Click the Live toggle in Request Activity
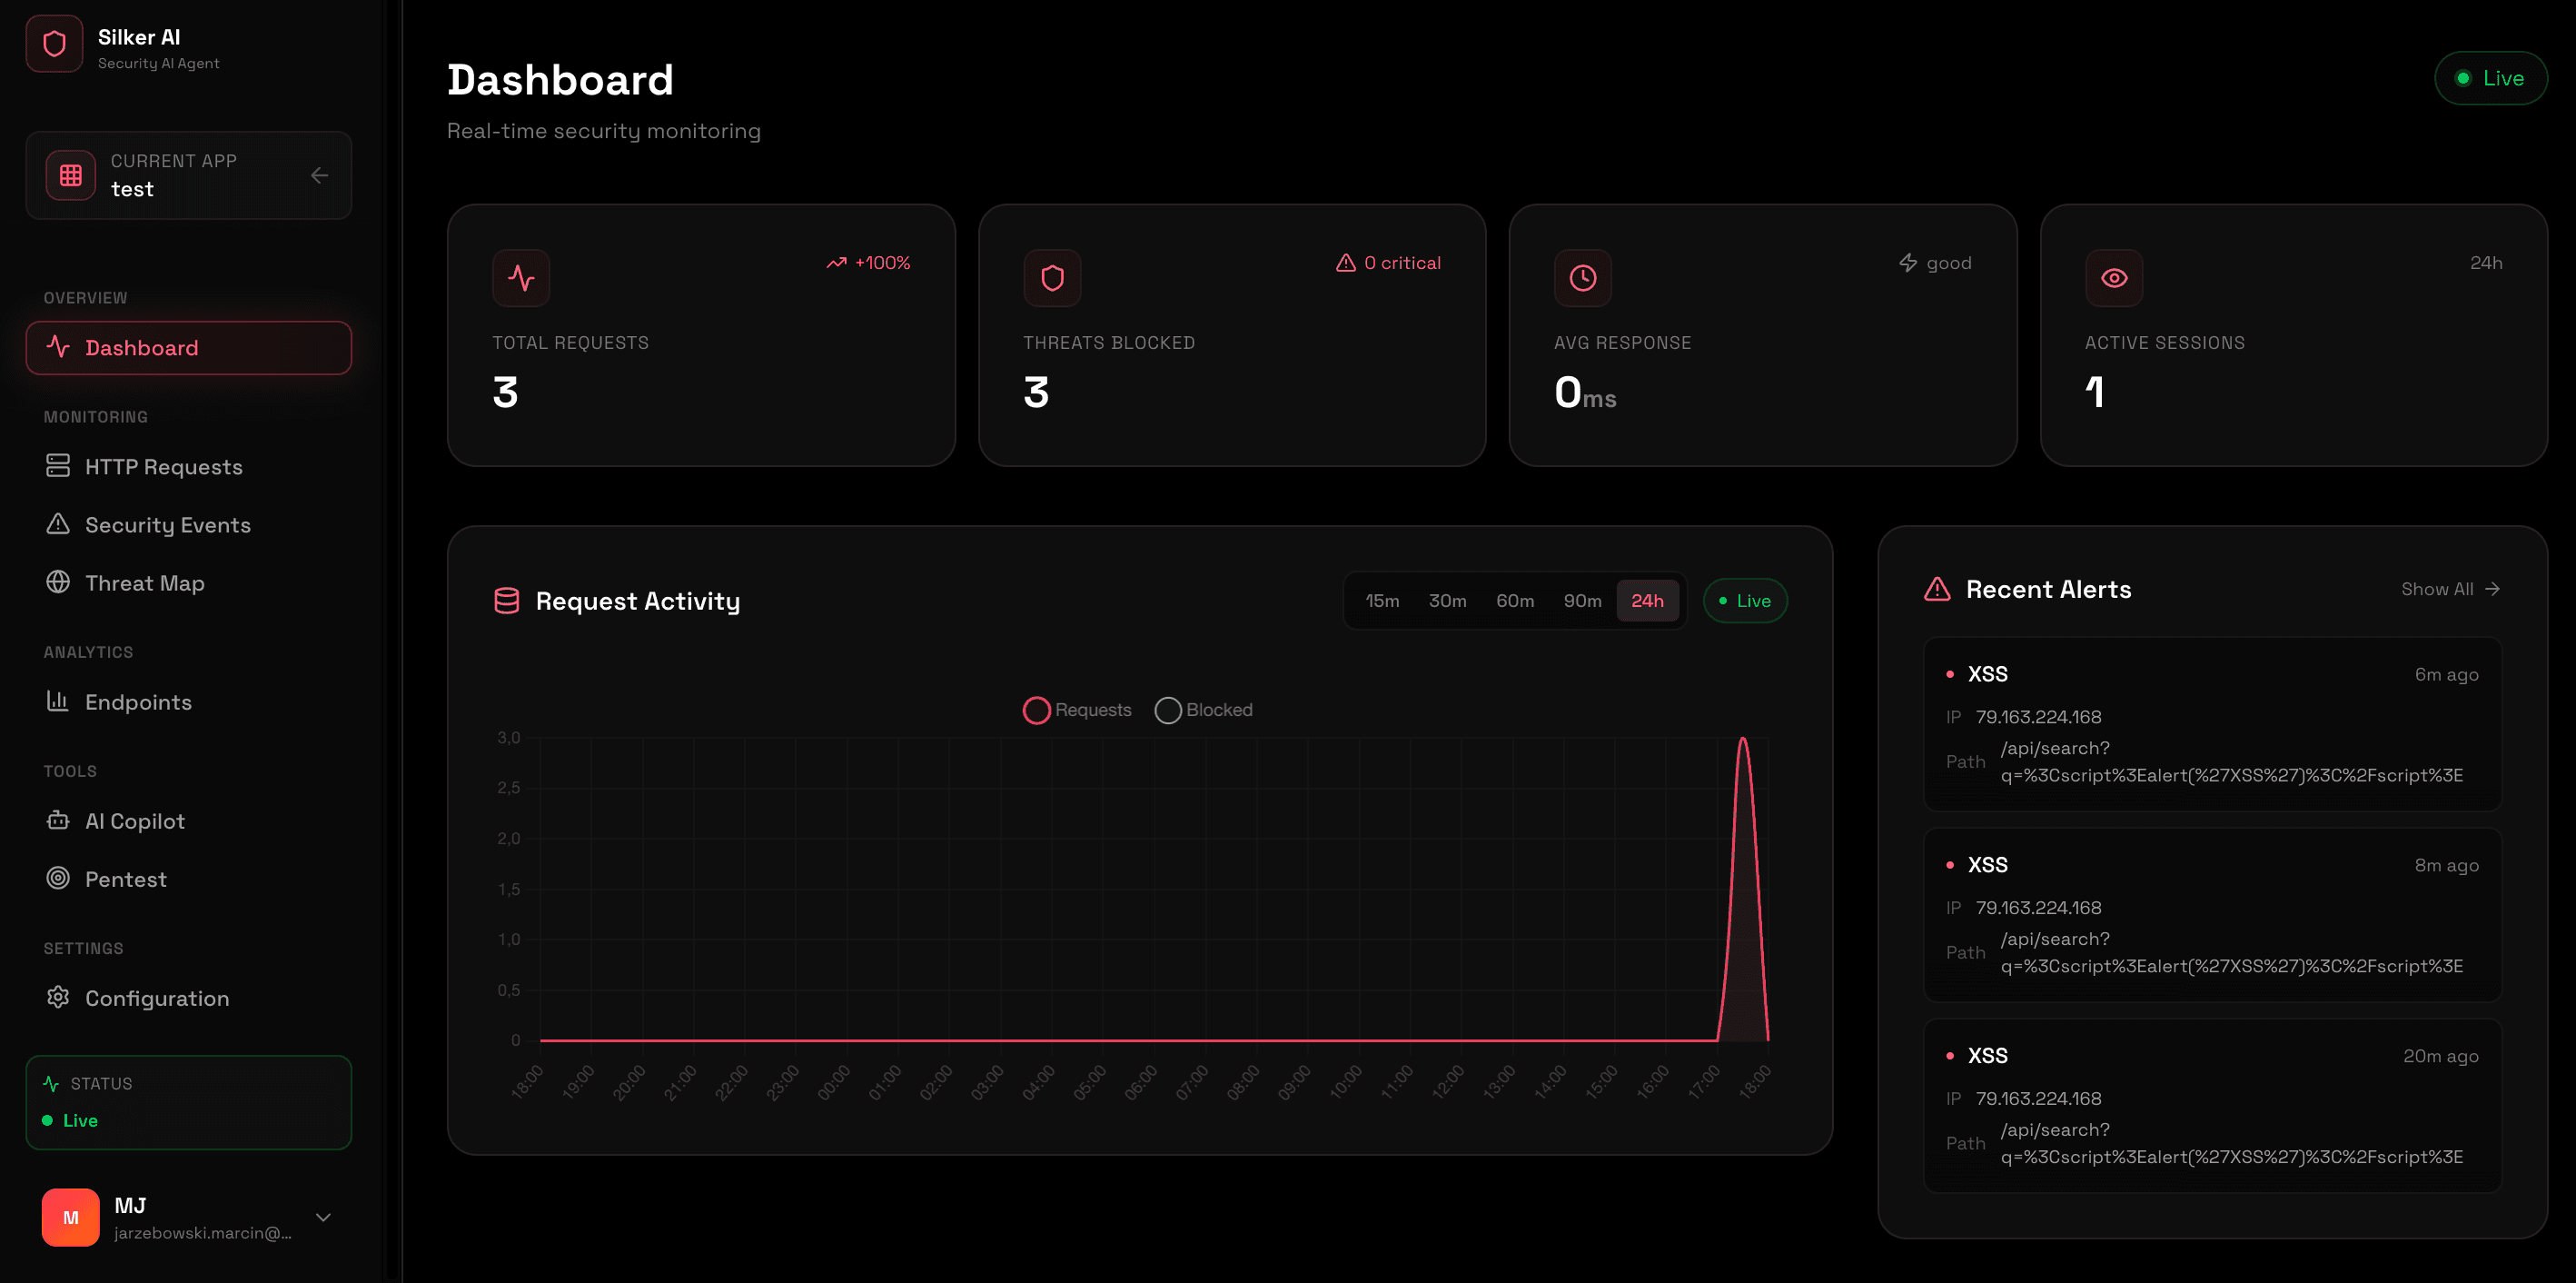 coord(1744,600)
